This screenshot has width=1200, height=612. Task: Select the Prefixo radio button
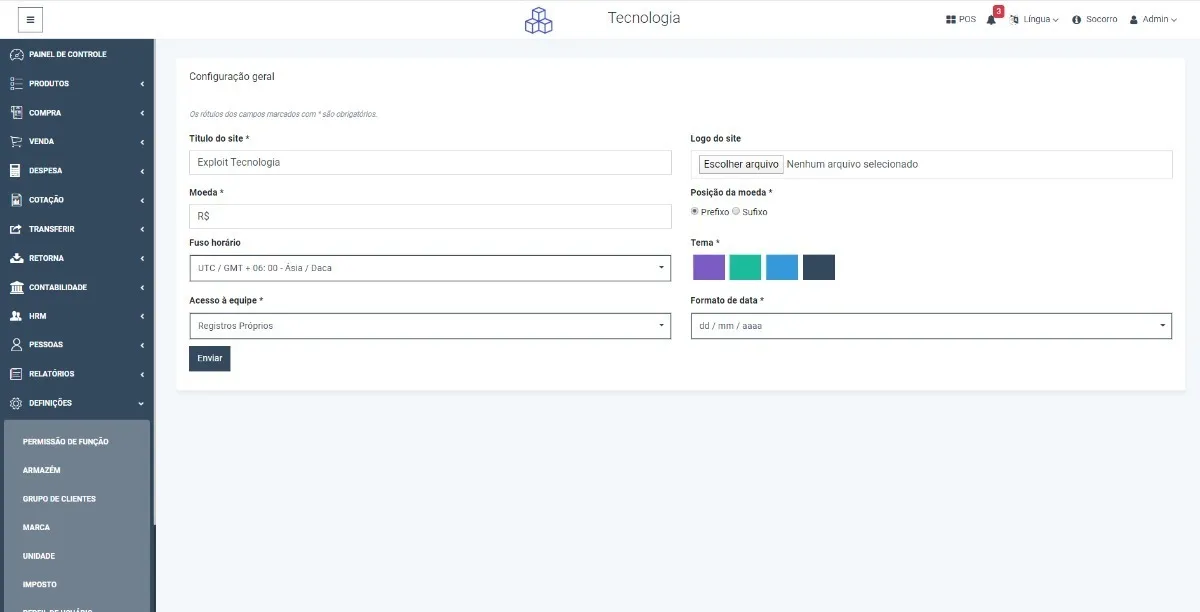695,211
